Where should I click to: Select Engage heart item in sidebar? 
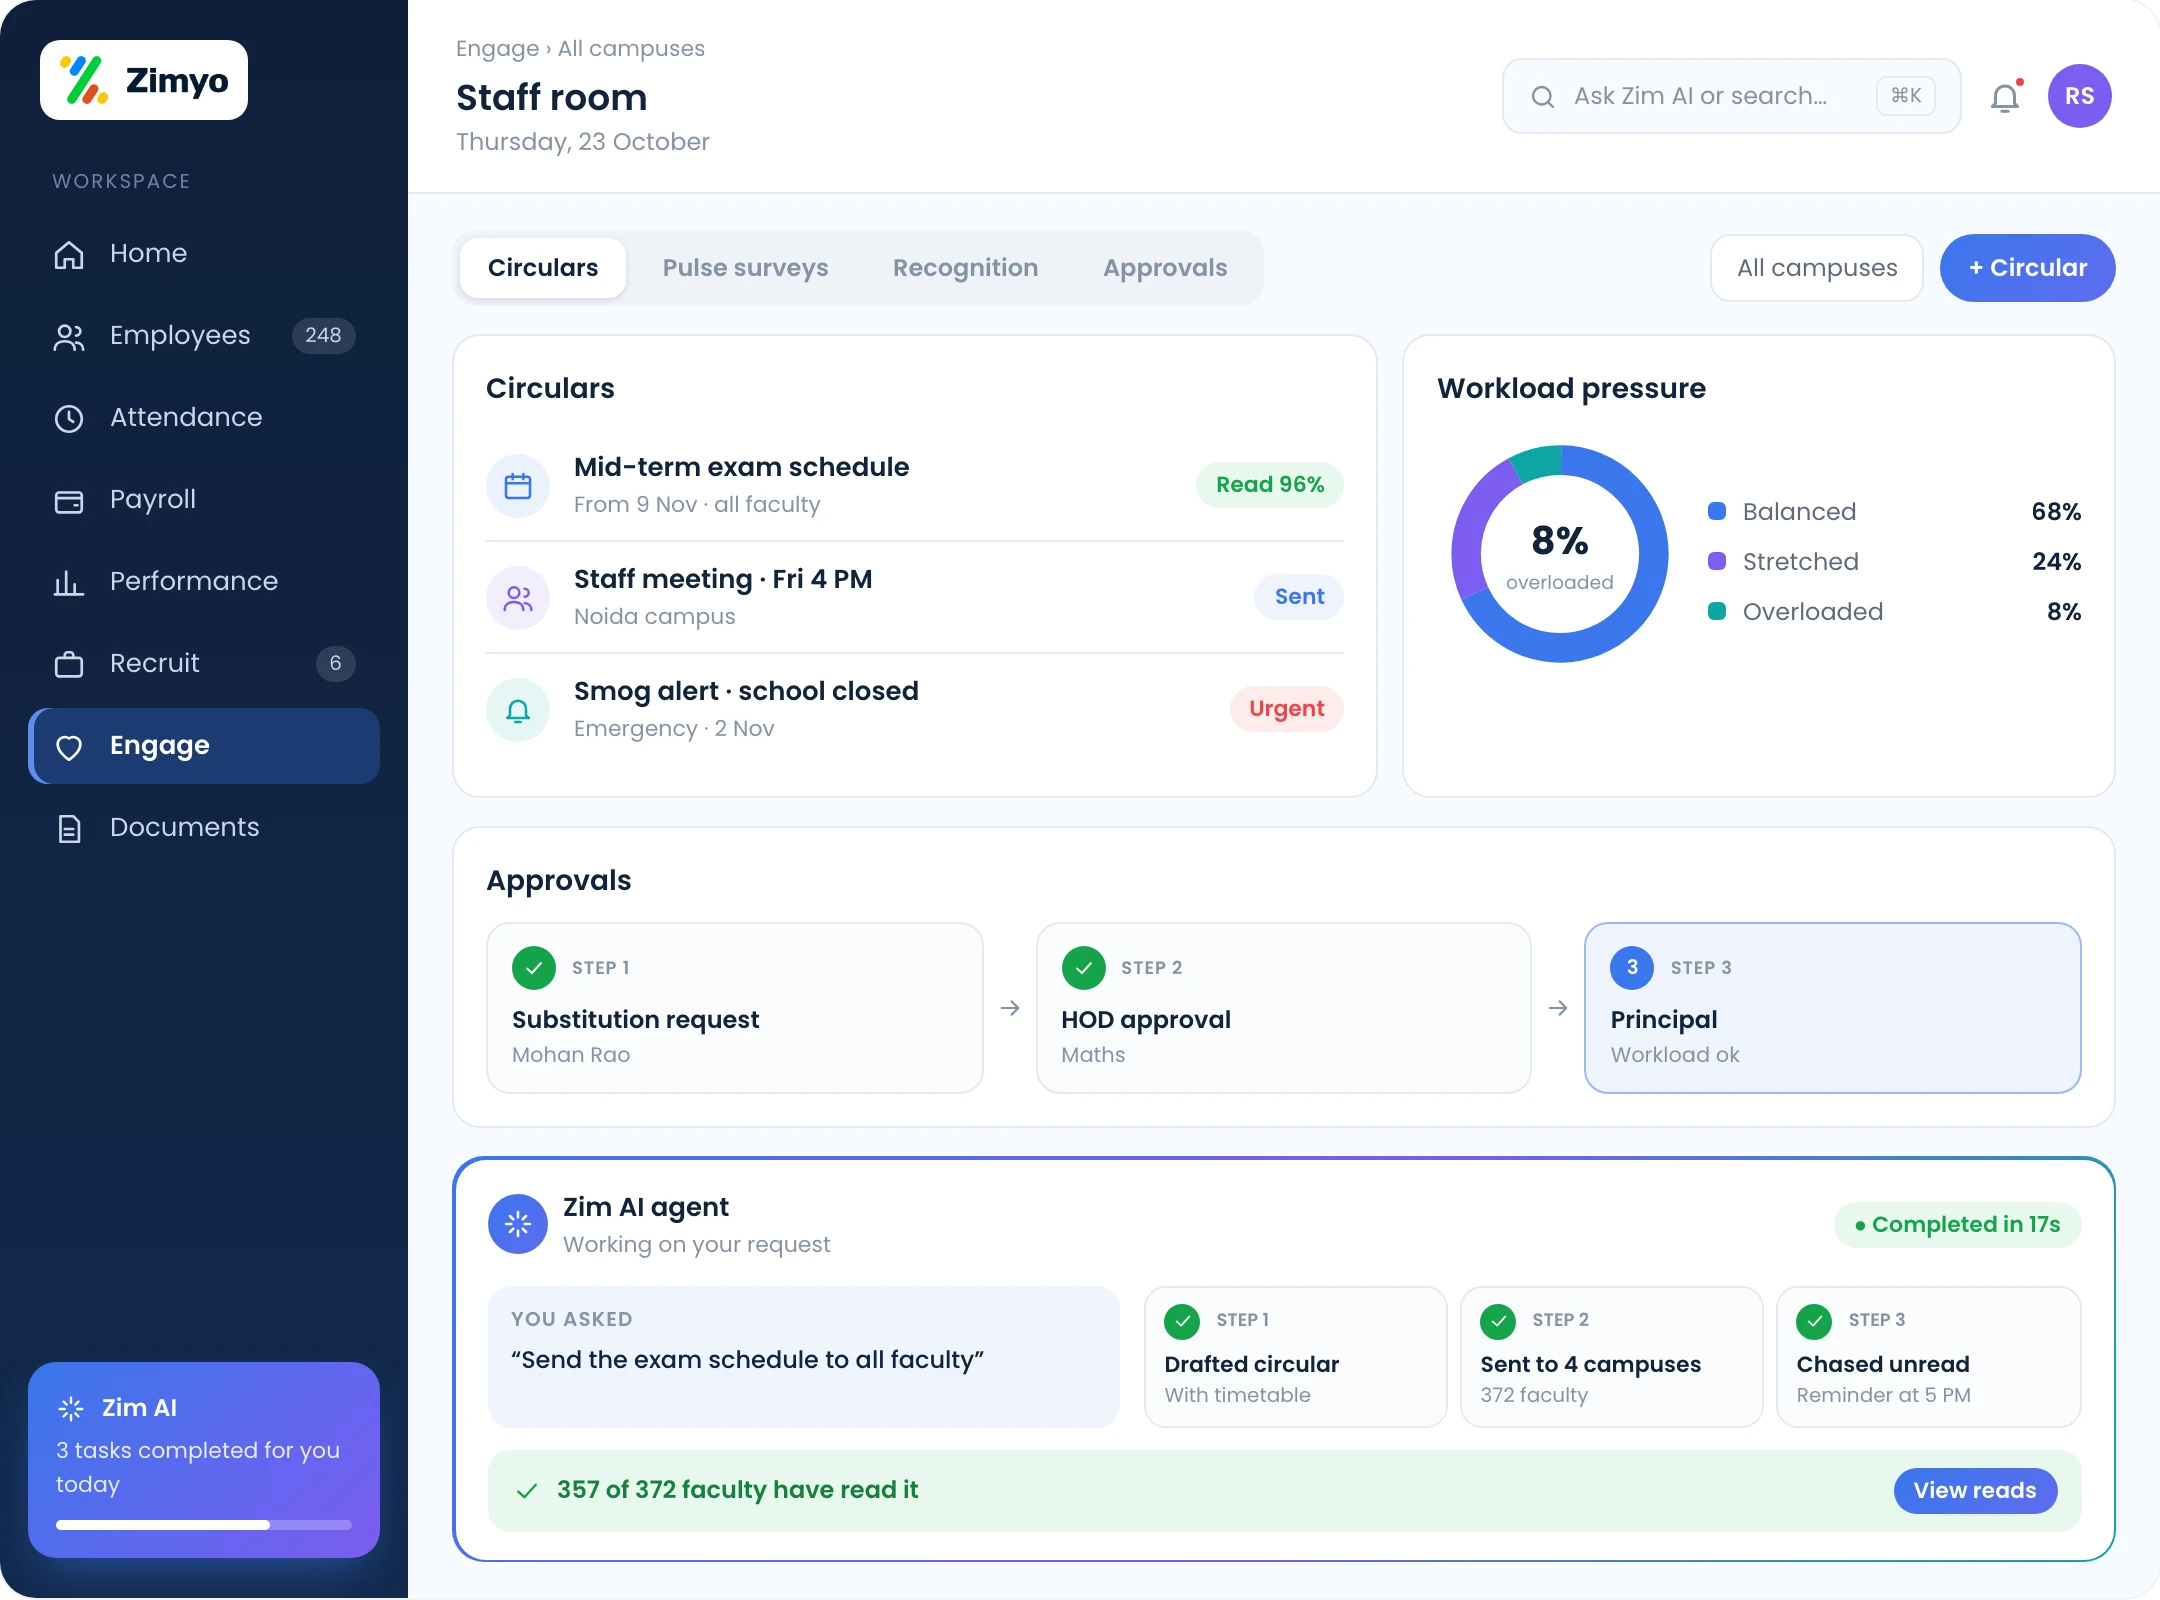coord(204,746)
